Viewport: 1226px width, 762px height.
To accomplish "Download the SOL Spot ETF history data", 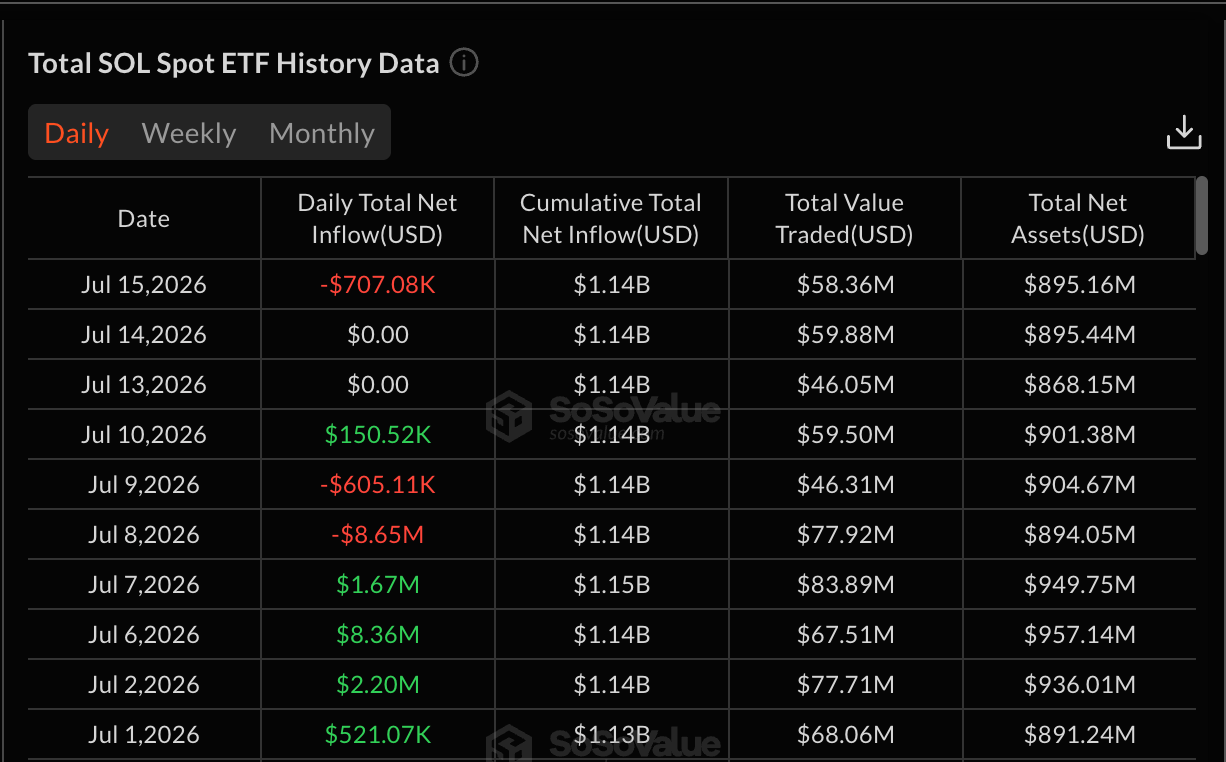I will (1184, 133).
